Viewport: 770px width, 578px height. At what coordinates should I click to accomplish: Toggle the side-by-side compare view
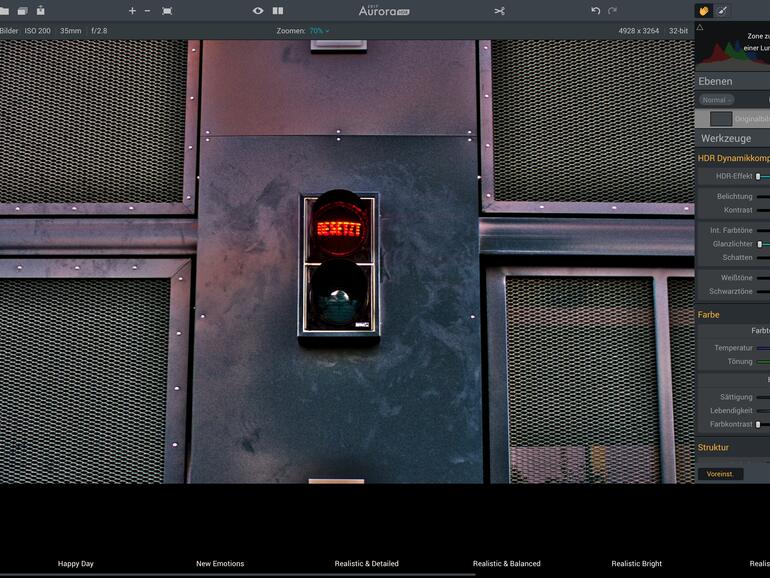tap(278, 11)
